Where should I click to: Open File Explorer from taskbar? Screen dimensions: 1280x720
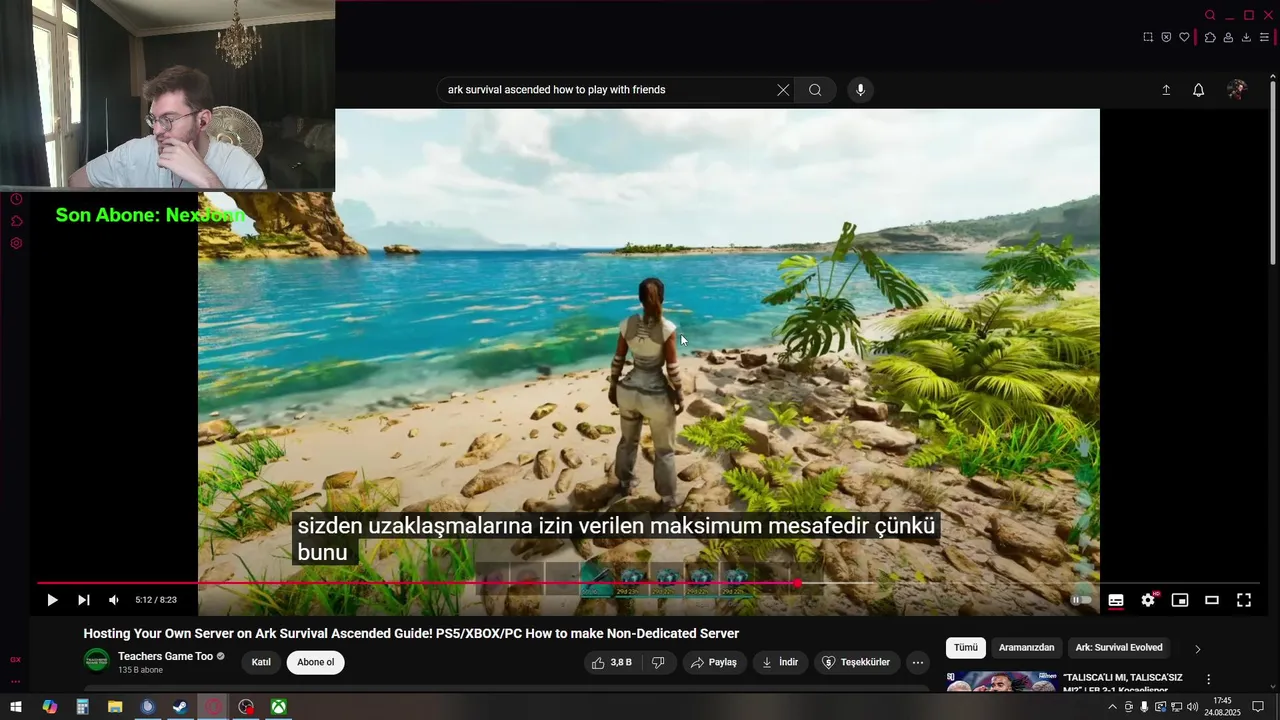click(115, 707)
